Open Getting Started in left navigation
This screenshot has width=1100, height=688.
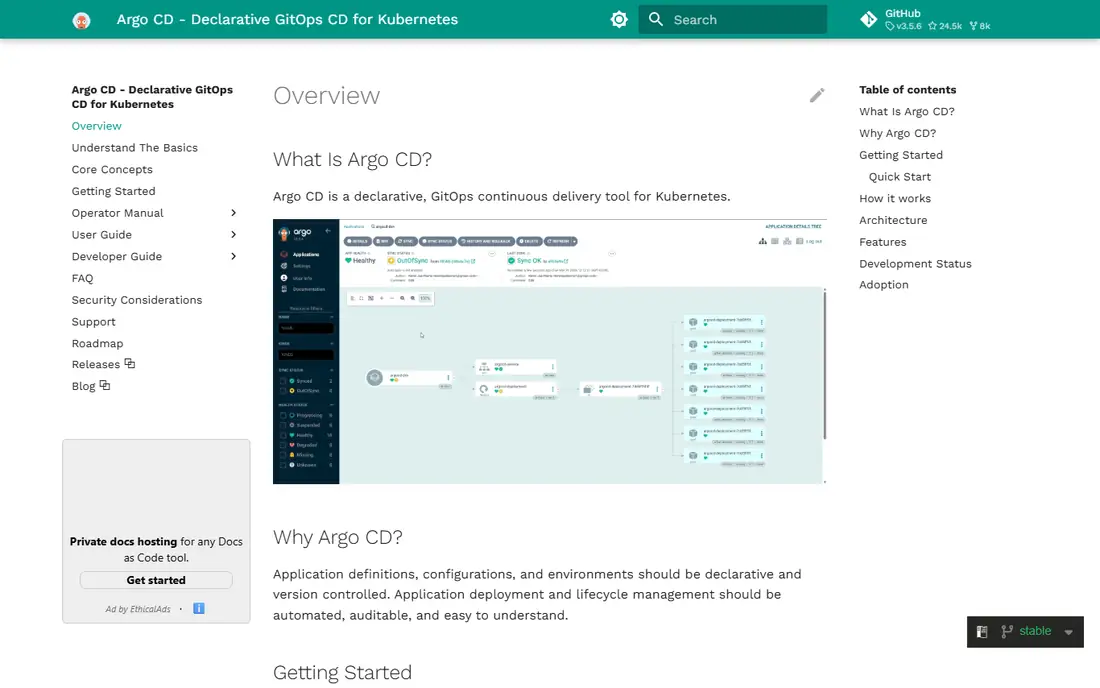coord(114,191)
